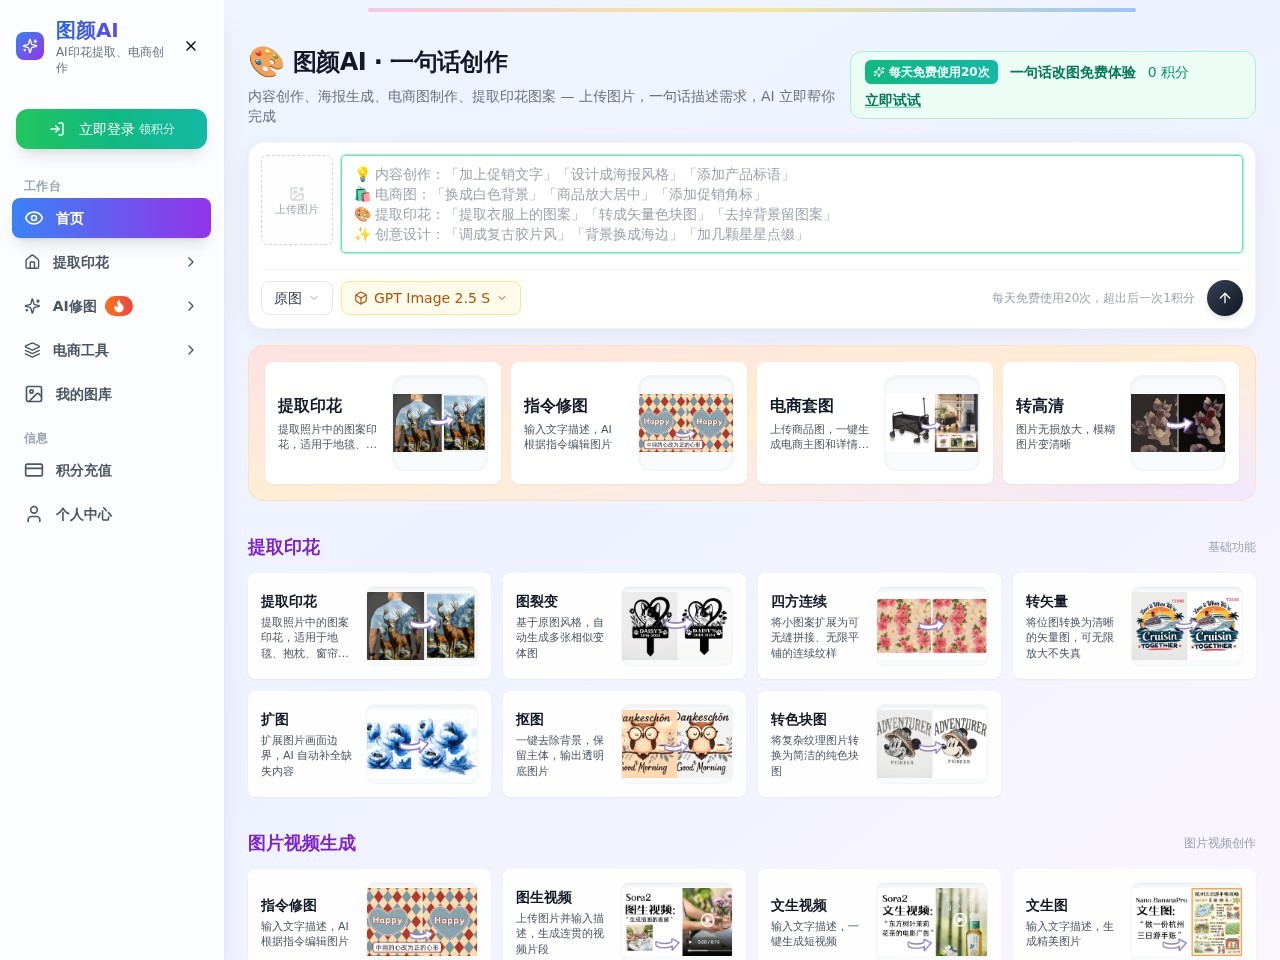1280x960 pixels.
Task: Click the 立即试试 link
Action: (x=893, y=100)
